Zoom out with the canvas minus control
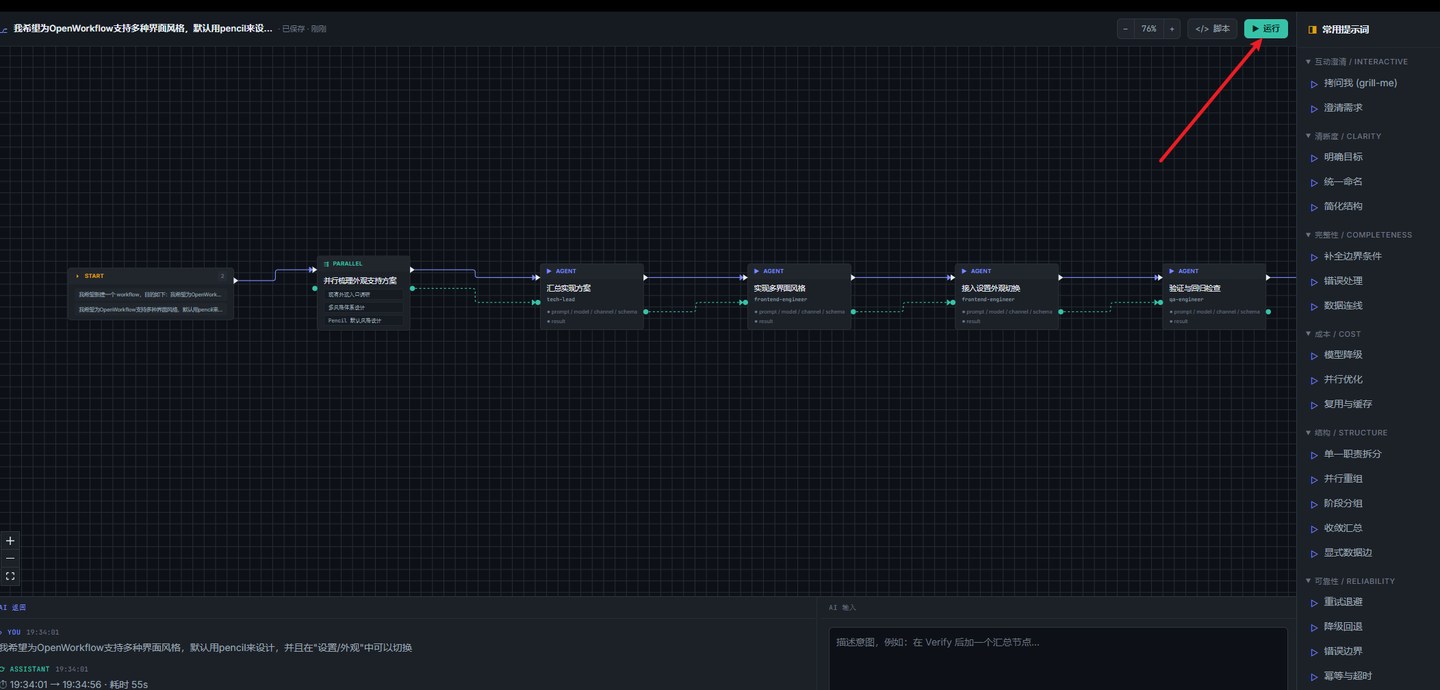1440x690 pixels. [10, 559]
